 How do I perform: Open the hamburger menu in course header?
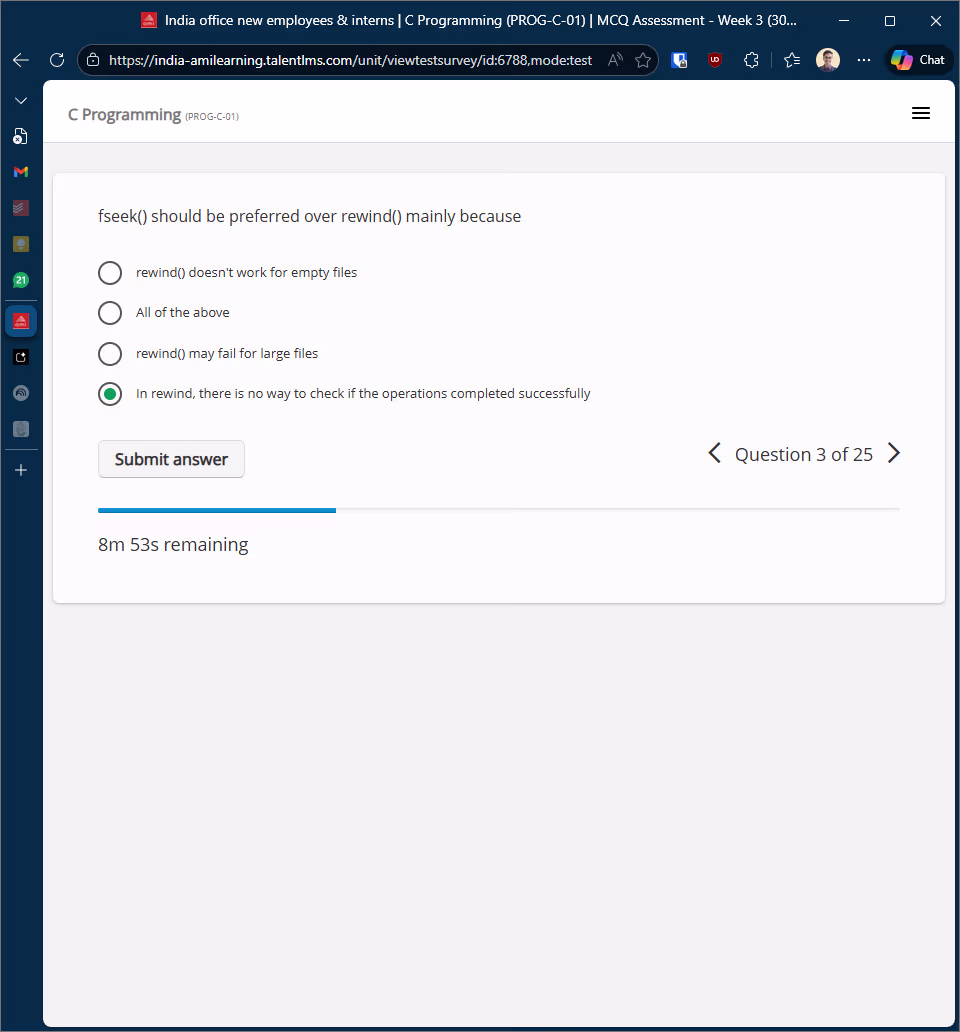pyautogui.click(x=921, y=114)
